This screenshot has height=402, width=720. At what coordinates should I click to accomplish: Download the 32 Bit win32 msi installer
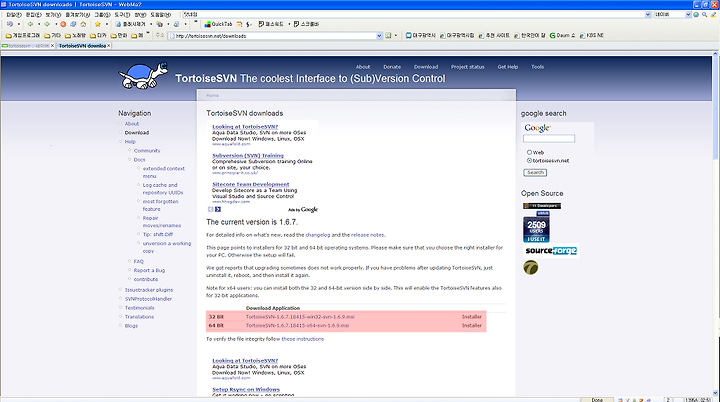tap(300, 317)
